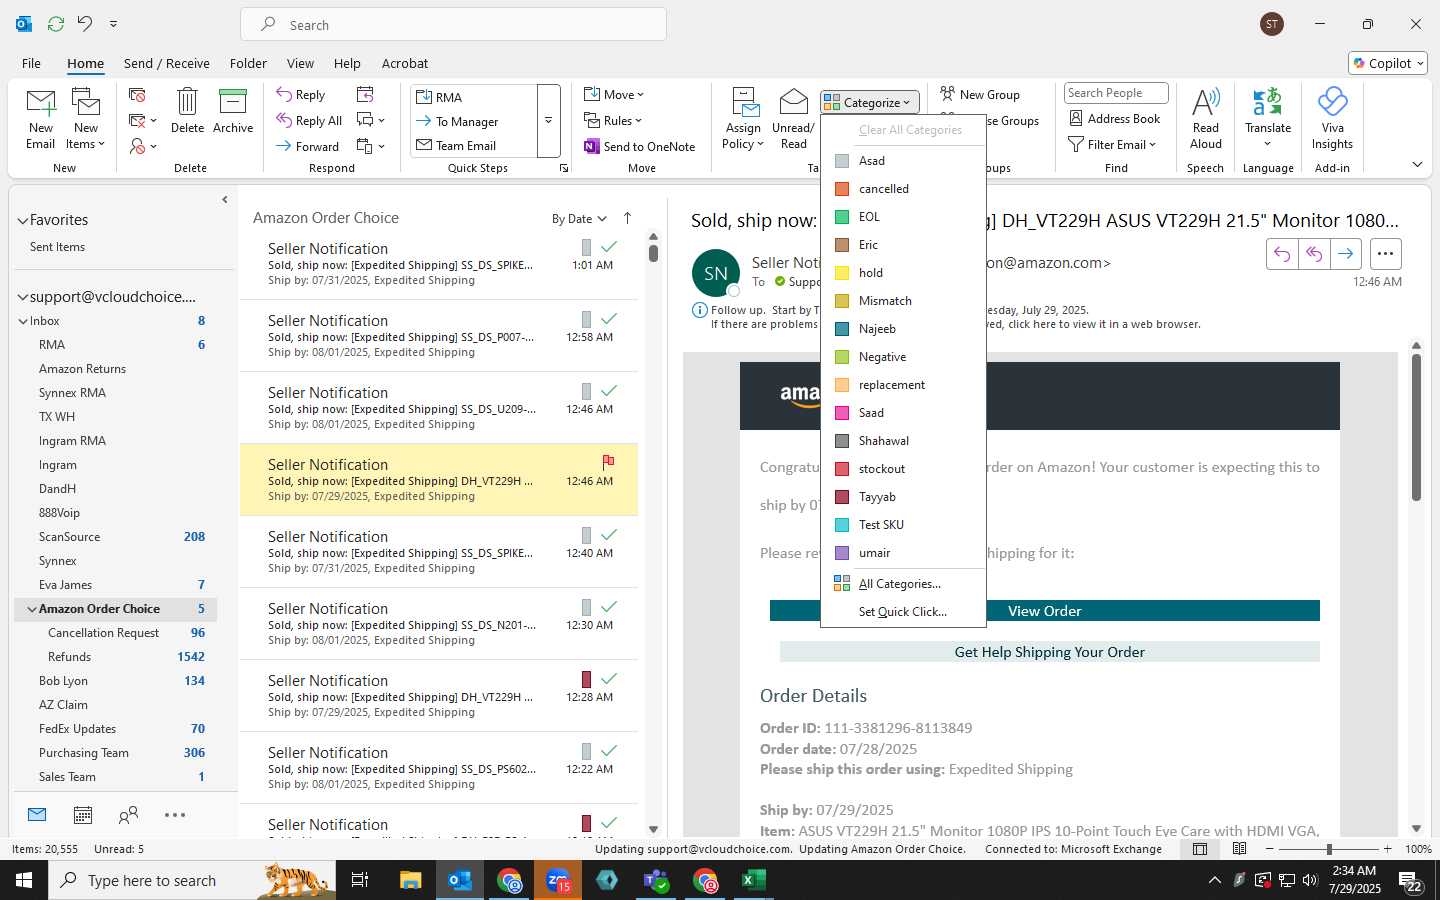Click the Send/Receive sync icon in title bar
This screenshot has width=1440, height=900.
56,24
